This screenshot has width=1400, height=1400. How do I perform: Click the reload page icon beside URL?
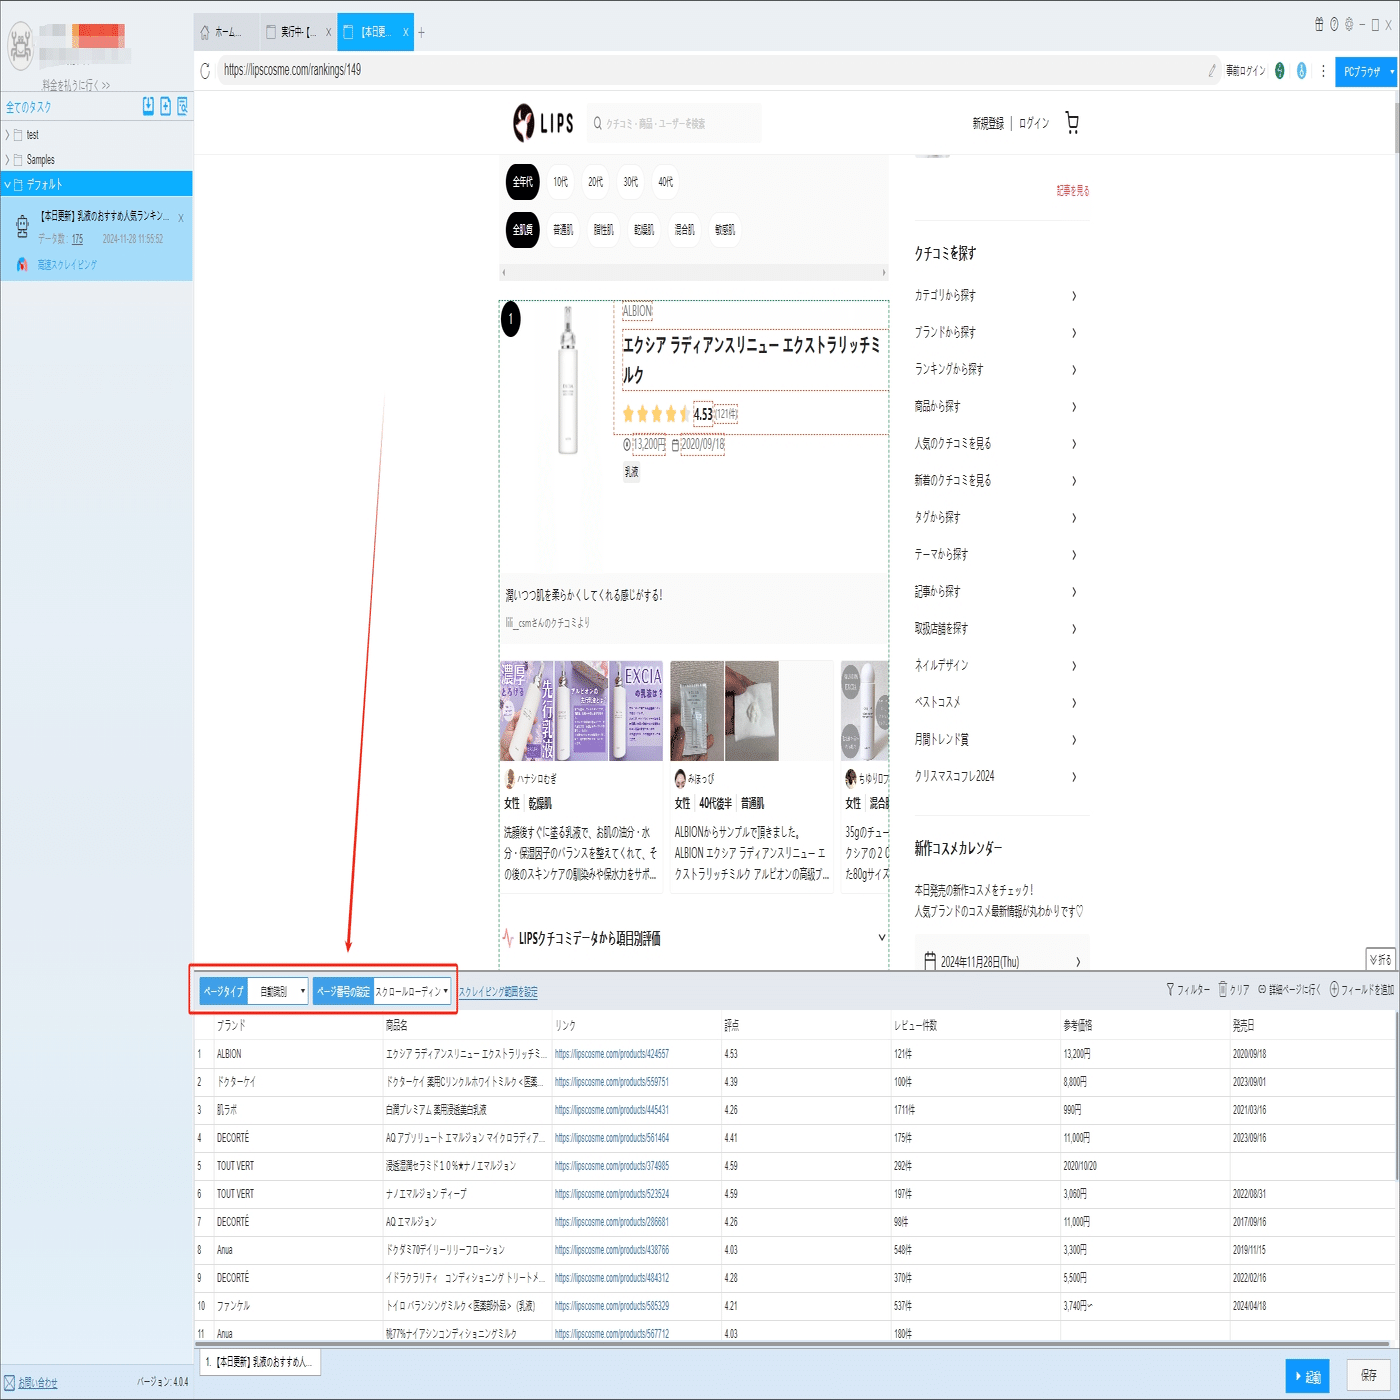point(205,70)
